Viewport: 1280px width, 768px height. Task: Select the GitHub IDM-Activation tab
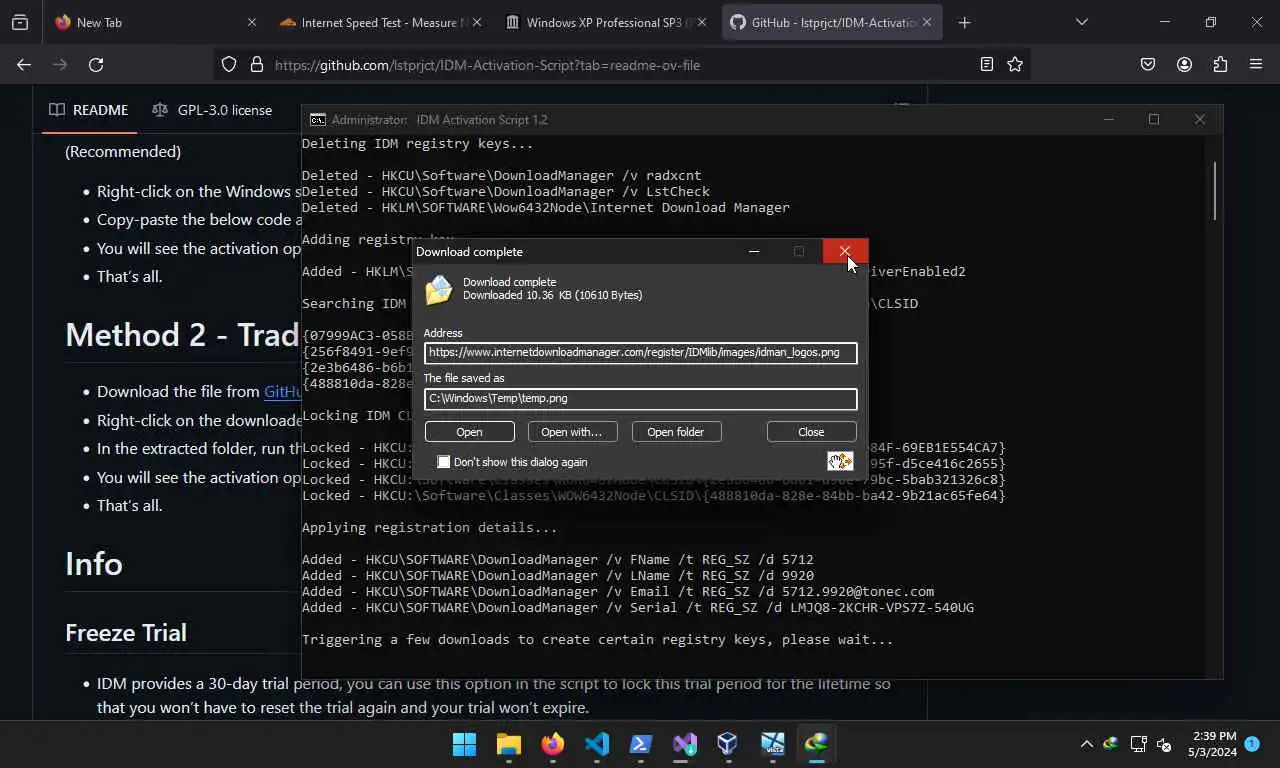(x=832, y=22)
